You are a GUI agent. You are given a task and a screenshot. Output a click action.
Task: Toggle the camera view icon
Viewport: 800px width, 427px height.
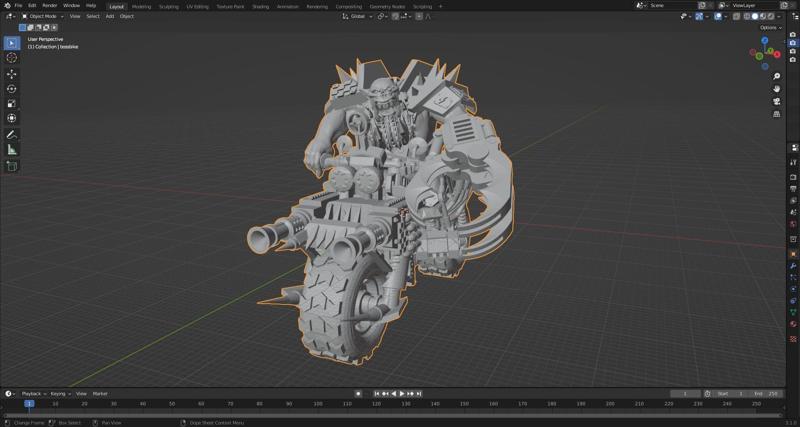[x=777, y=101]
